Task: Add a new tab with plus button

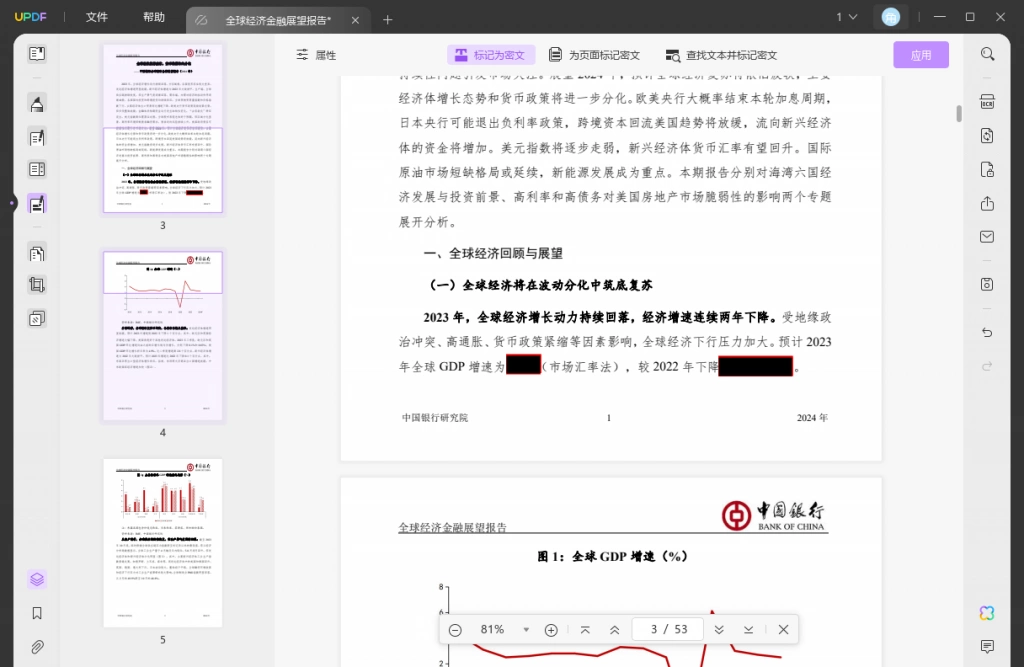Action: click(x=387, y=20)
